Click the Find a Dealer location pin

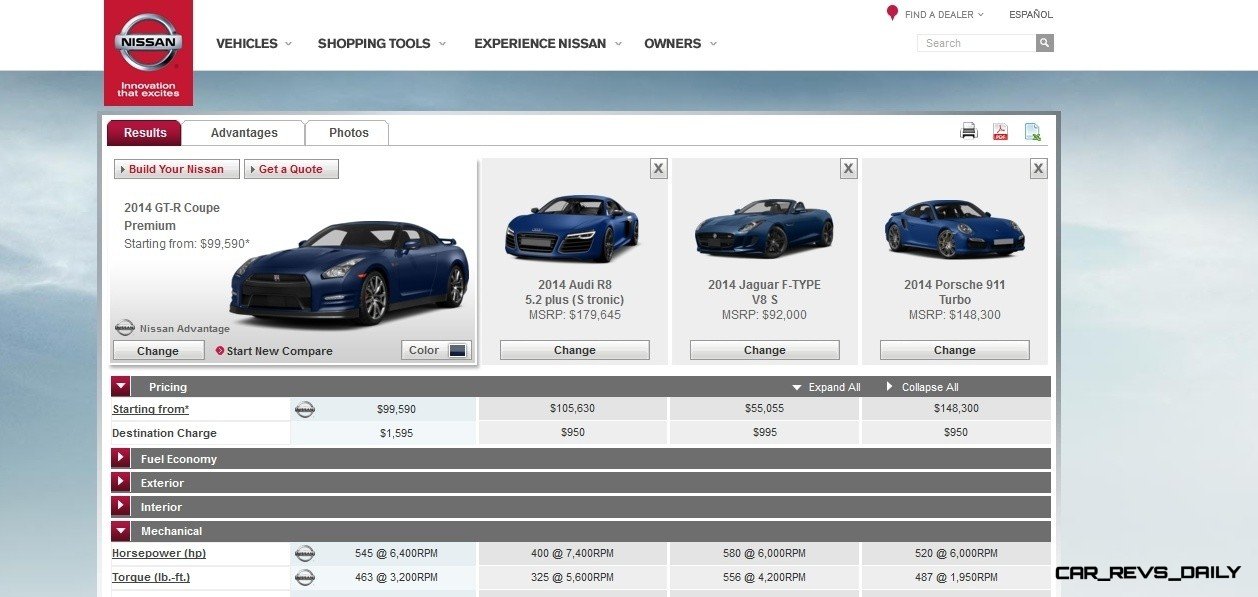point(892,13)
